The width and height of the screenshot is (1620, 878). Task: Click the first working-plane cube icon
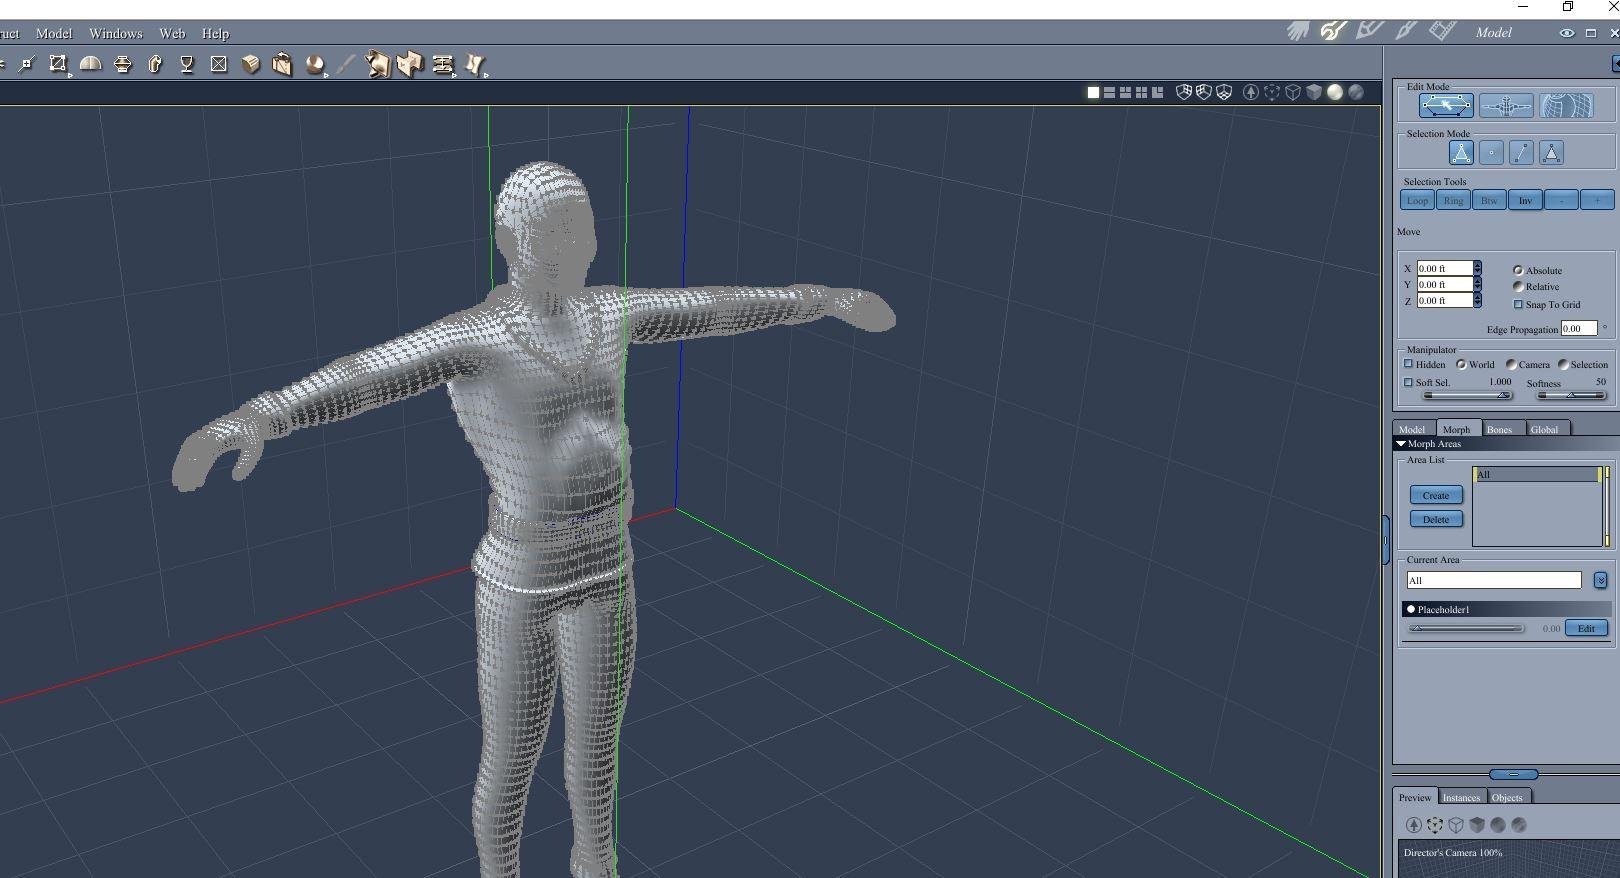click(1184, 92)
